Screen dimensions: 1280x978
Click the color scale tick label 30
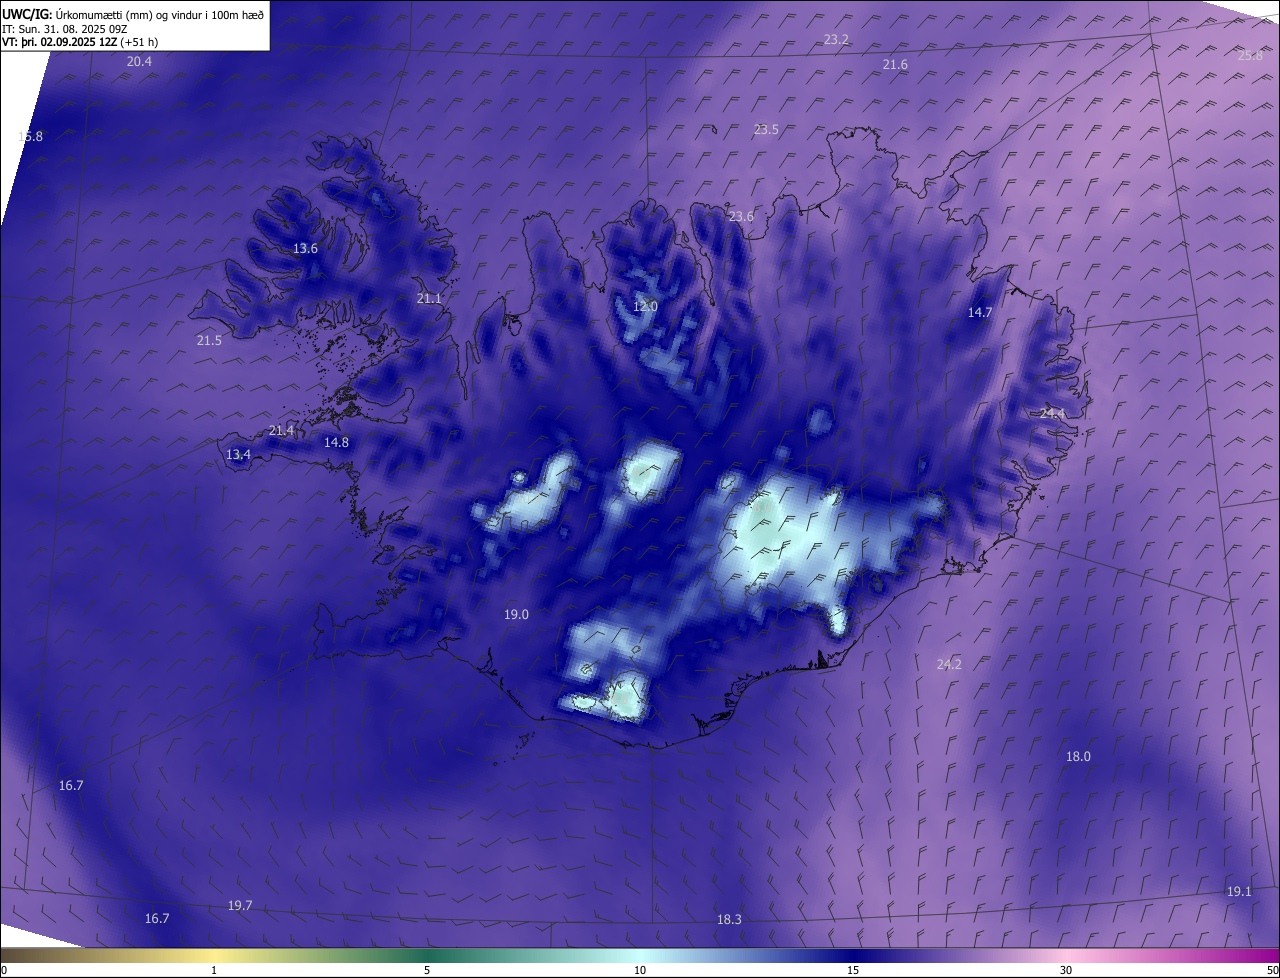(1066, 971)
